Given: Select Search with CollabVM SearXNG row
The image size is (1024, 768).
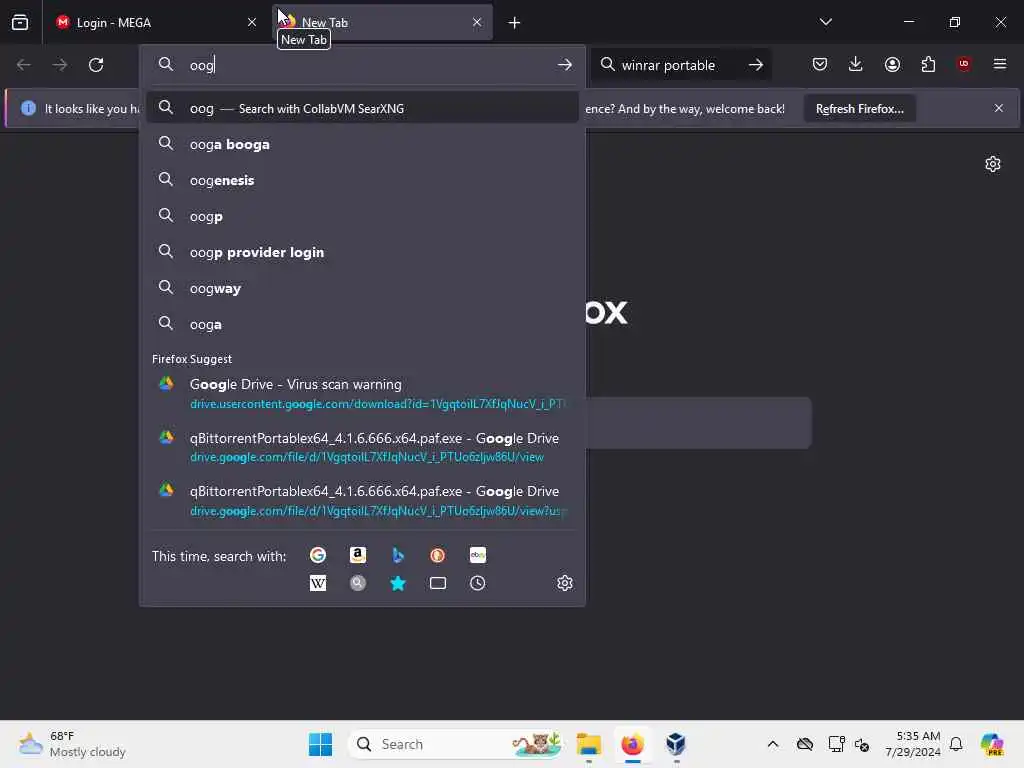Looking at the screenshot, I should click(362, 108).
